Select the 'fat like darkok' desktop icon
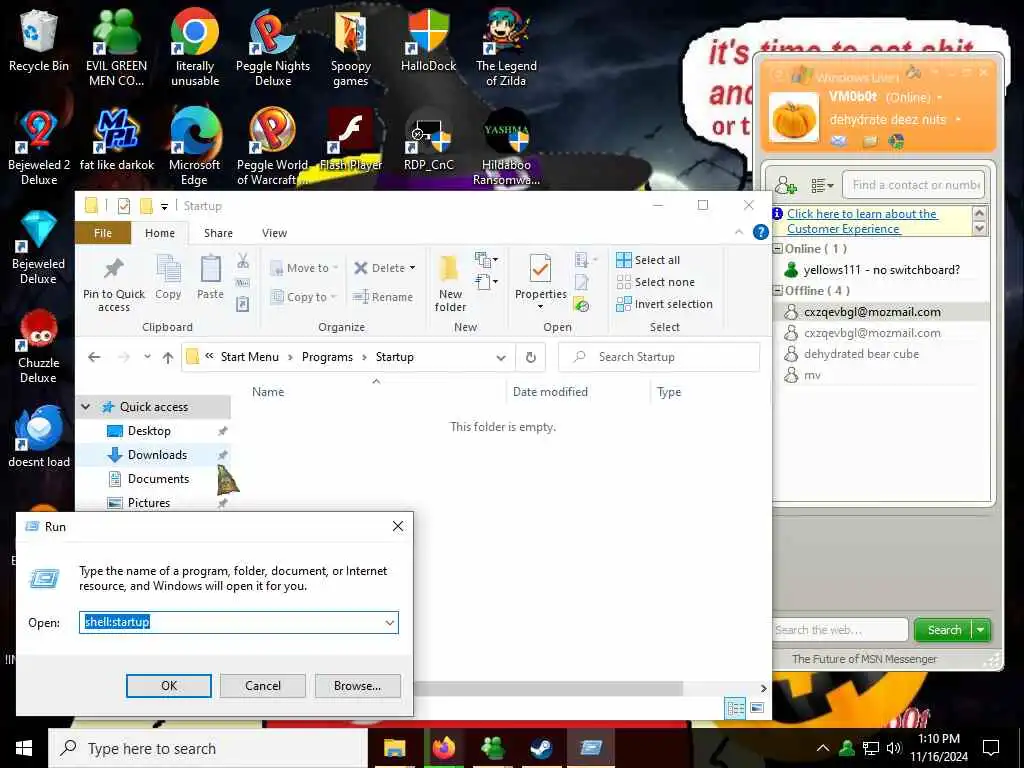Screen dimensions: 1024x768 click(x=116, y=140)
